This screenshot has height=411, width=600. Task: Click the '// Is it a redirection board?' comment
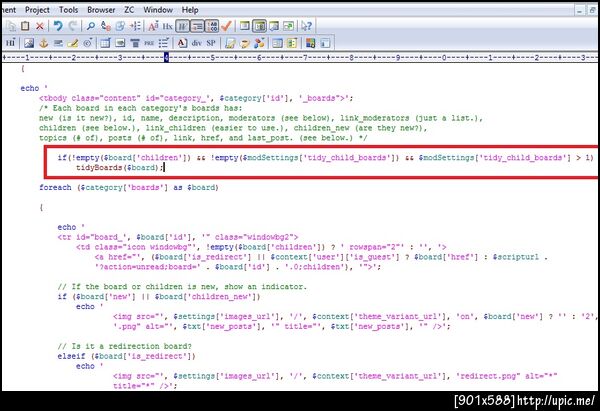[x=124, y=346]
